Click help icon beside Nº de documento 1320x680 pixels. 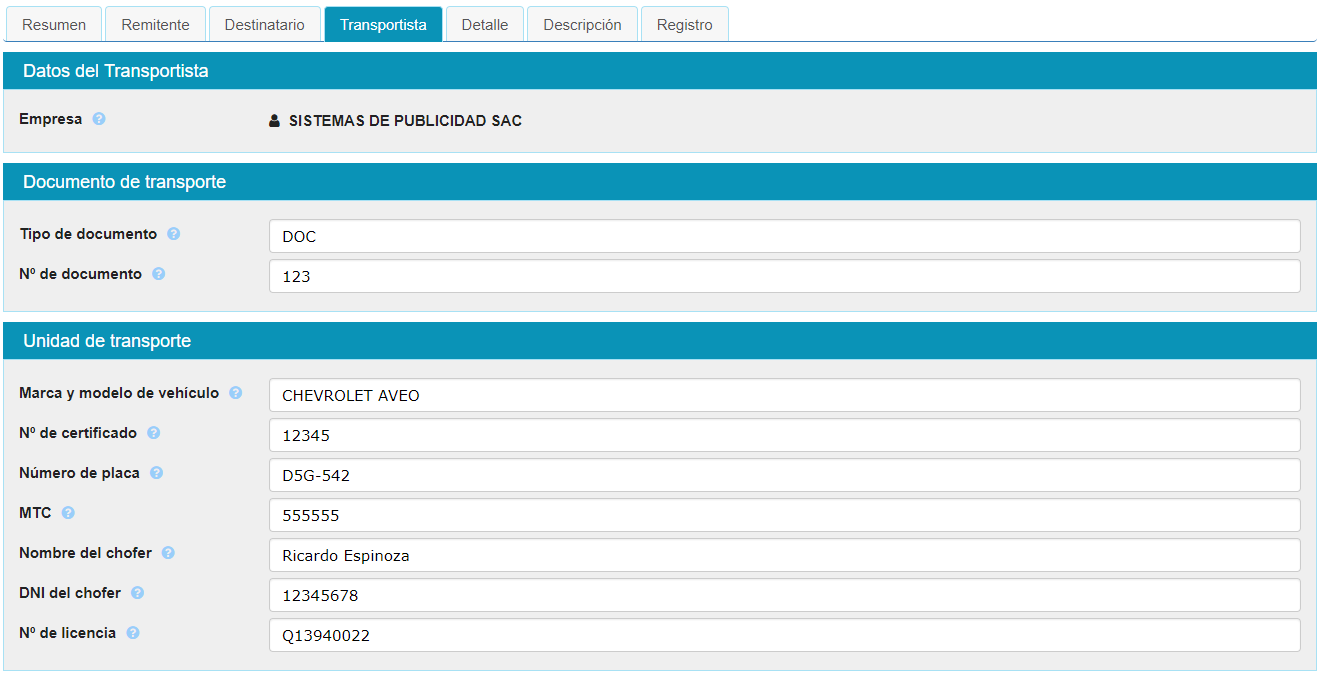point(159,274)
